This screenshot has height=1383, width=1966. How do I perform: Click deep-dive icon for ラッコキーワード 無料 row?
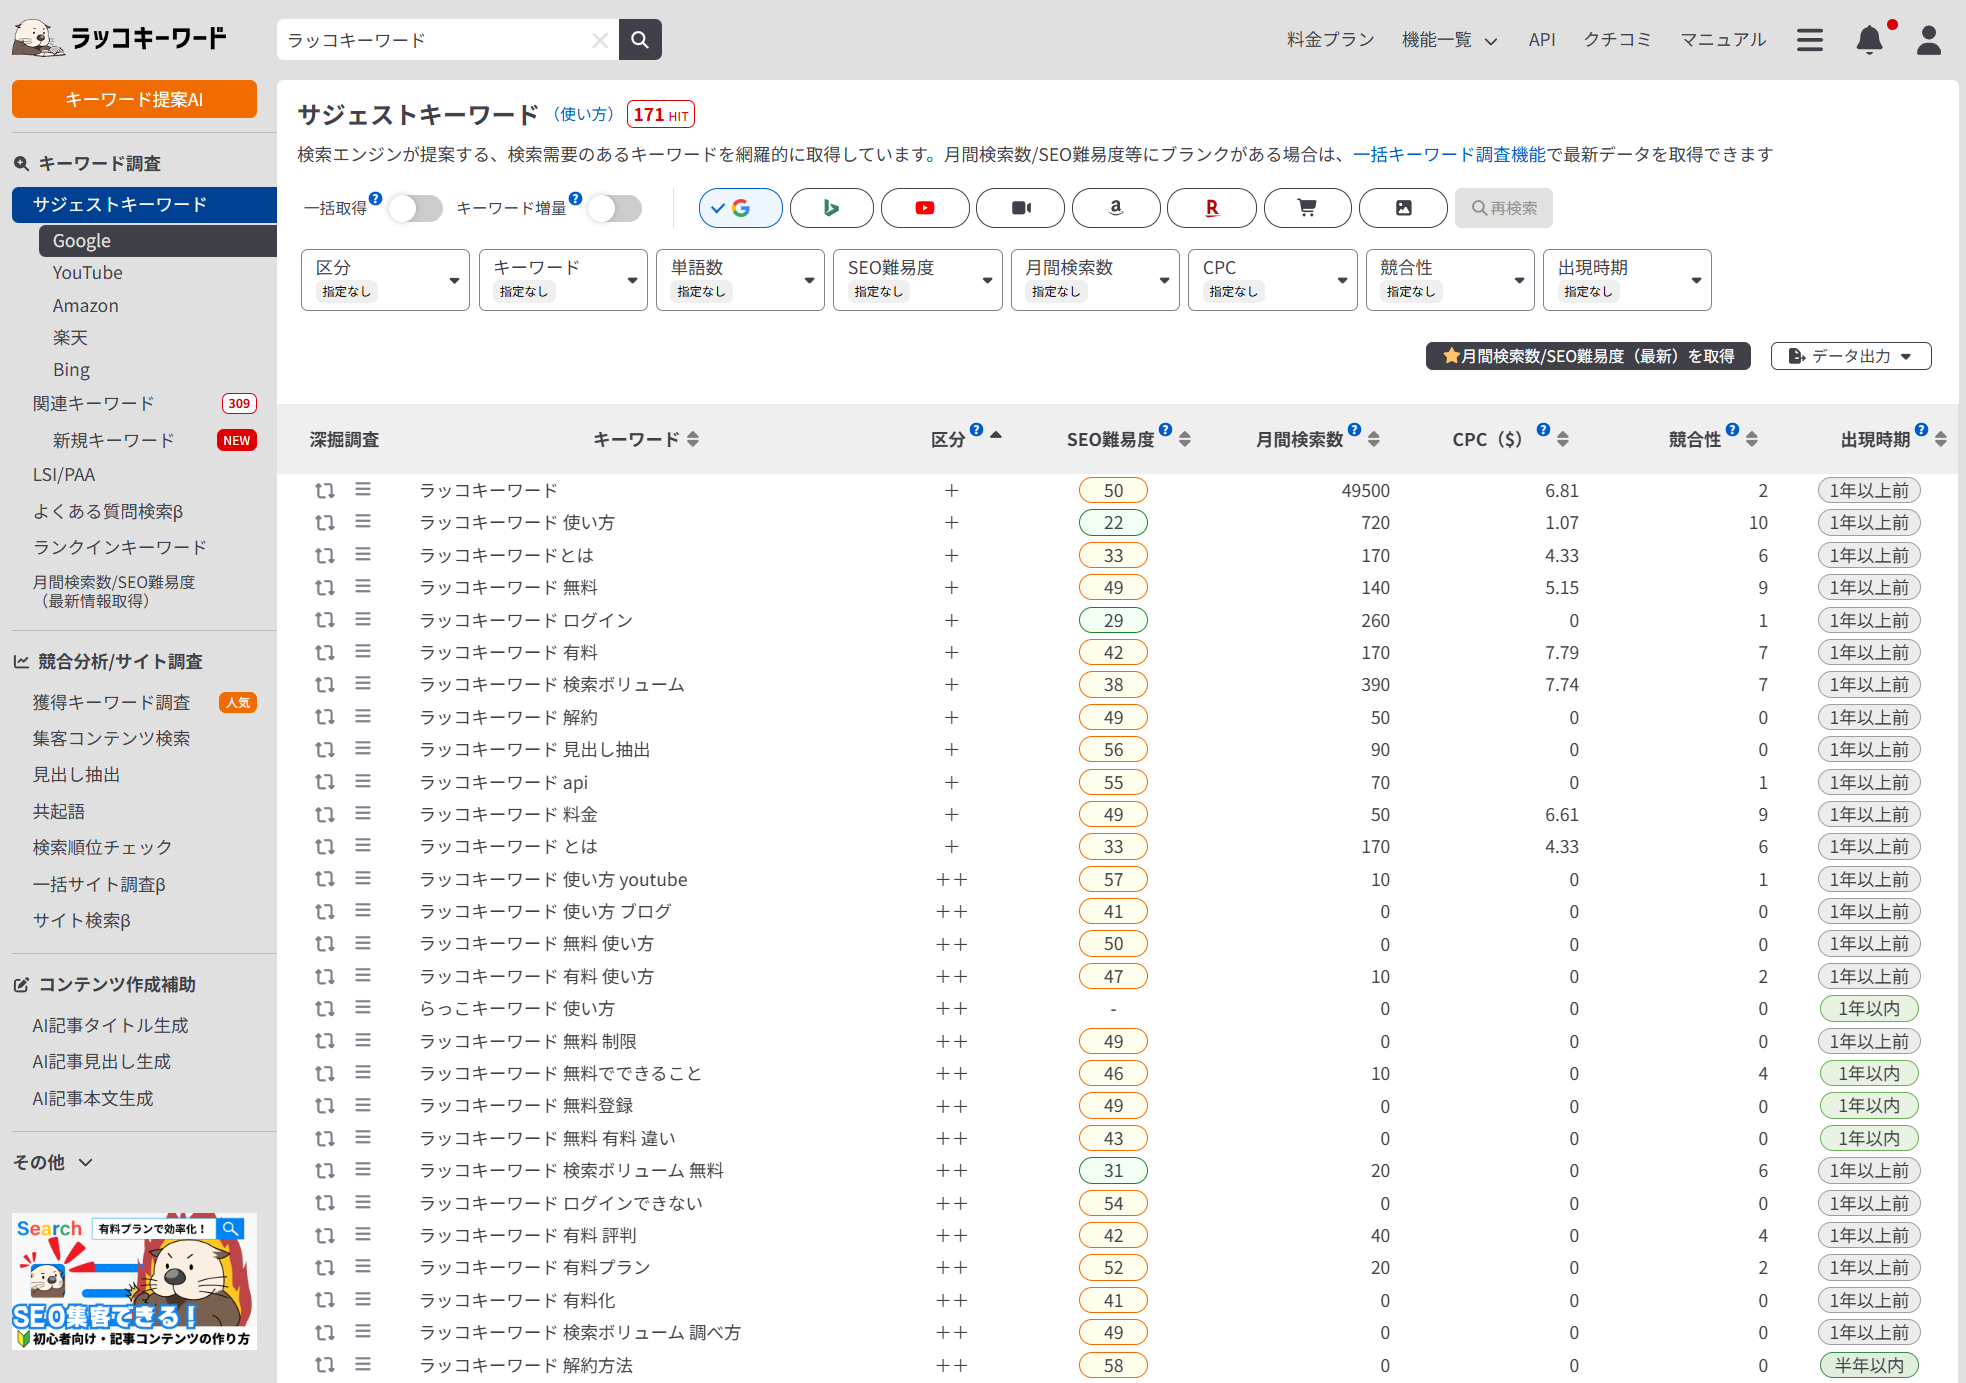(324, 588)
